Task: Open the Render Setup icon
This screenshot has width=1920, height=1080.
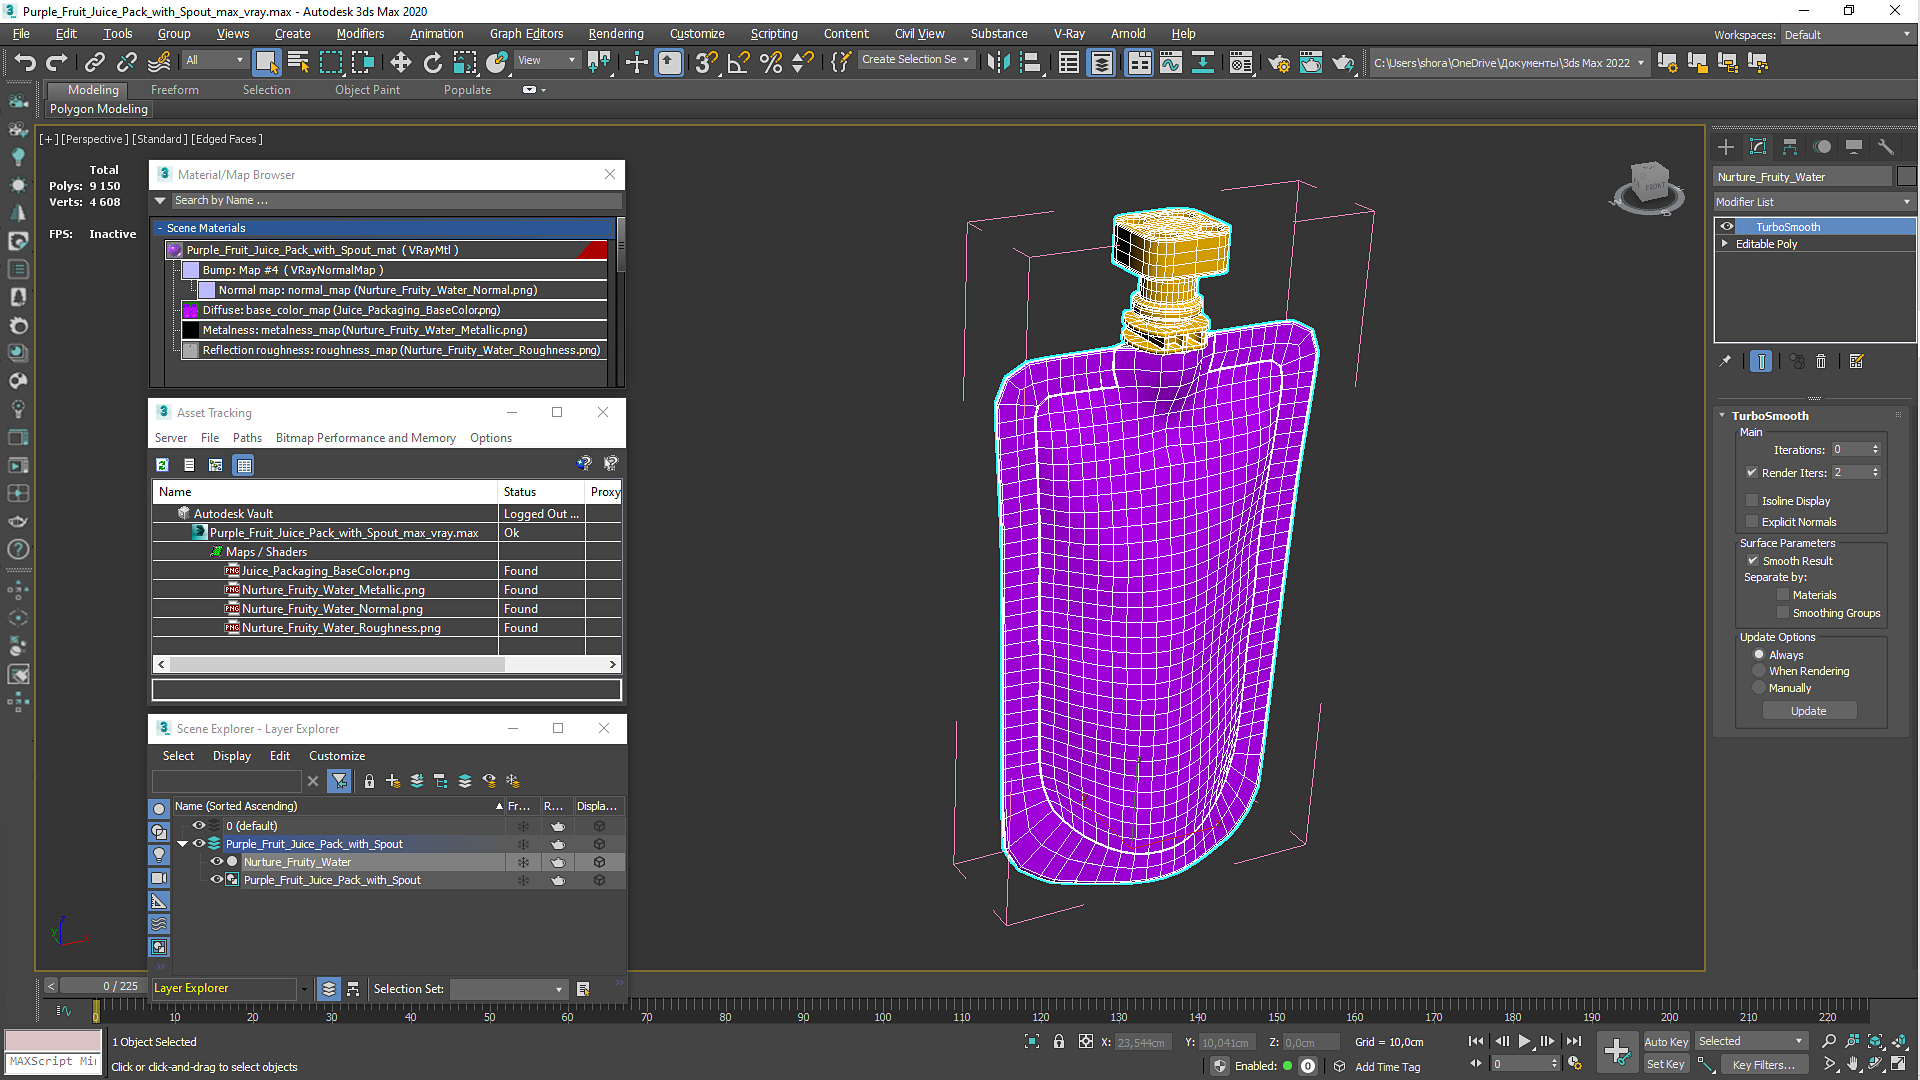Action: coord(1278,62)
